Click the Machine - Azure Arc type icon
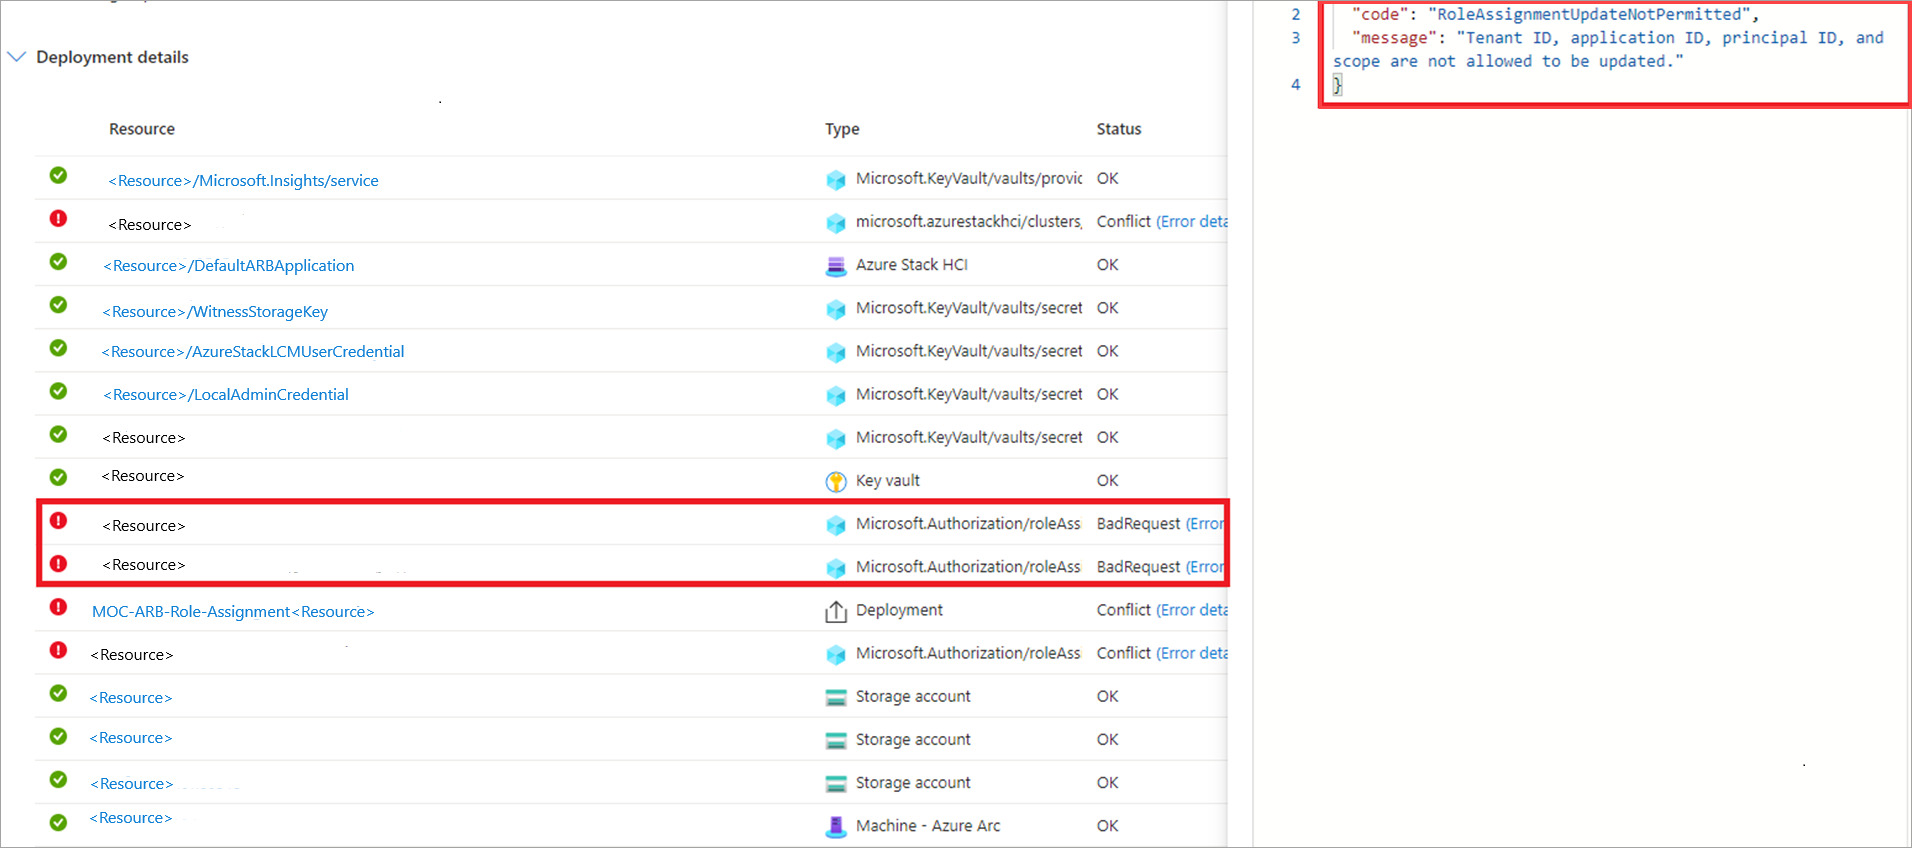 [836, 827]
